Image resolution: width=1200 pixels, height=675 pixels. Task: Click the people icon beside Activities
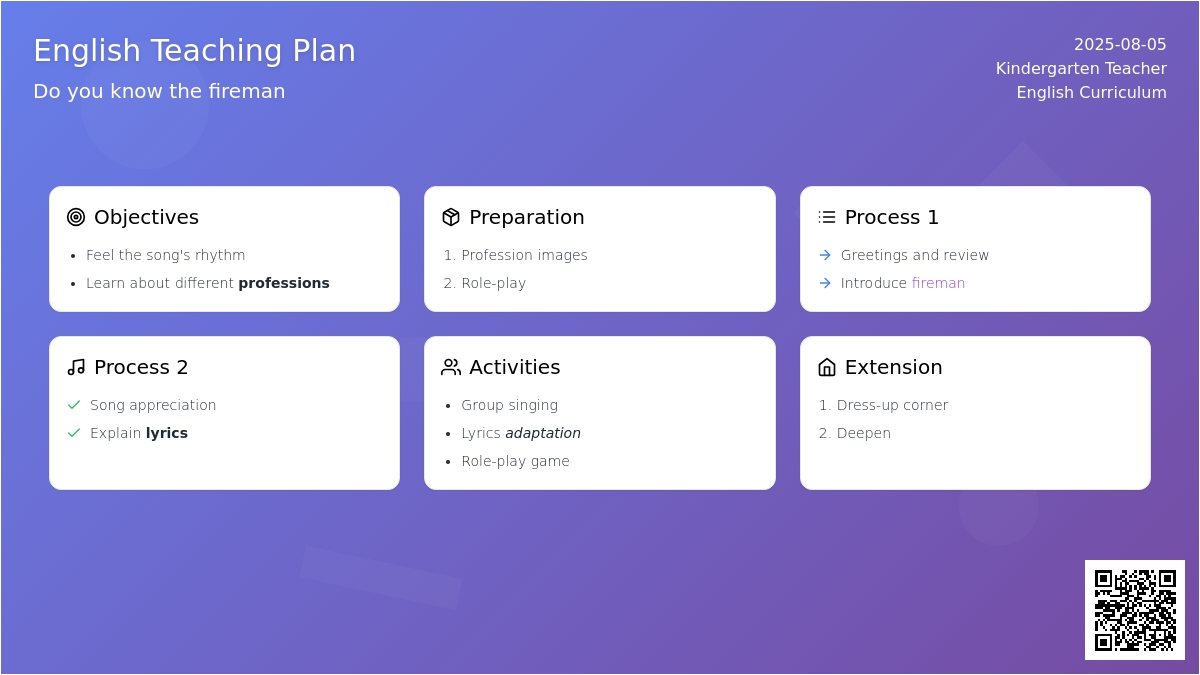click(x=451, y=367)
